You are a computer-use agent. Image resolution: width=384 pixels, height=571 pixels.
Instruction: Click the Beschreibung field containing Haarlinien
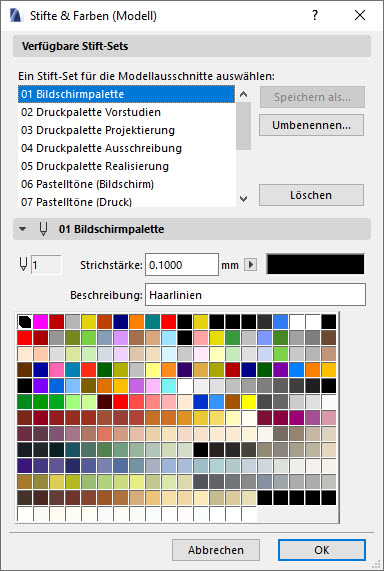click(x=255, y=295)
